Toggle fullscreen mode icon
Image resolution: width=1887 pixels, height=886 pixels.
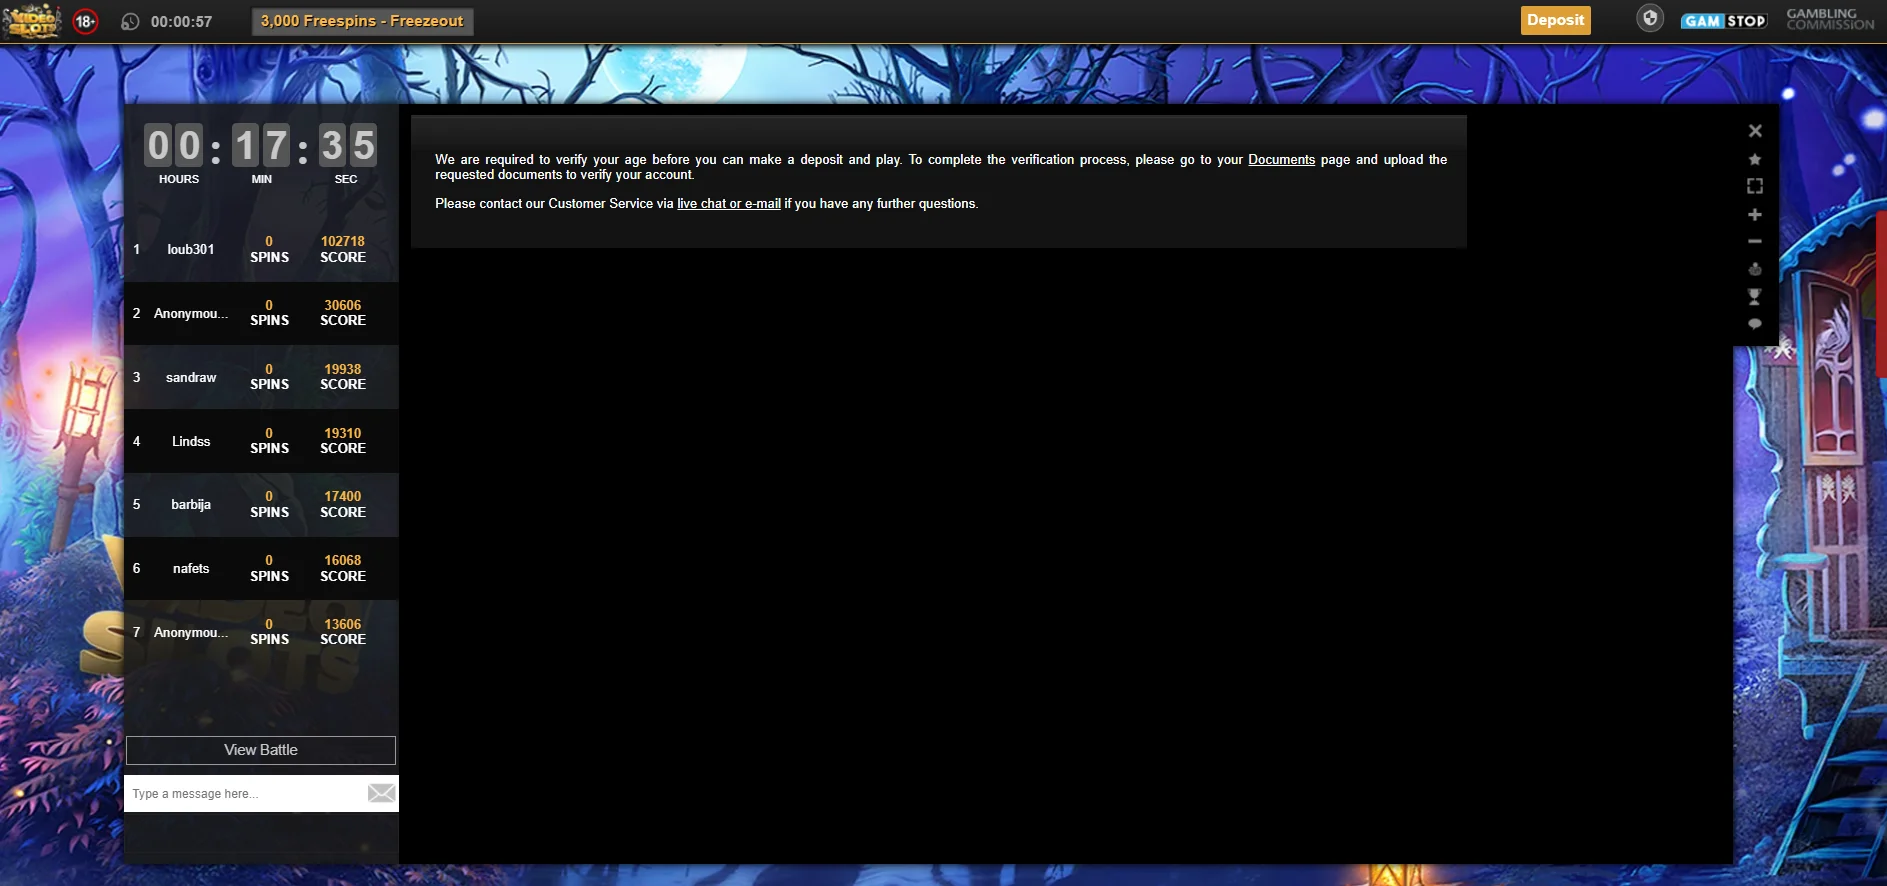point(1755,186)
